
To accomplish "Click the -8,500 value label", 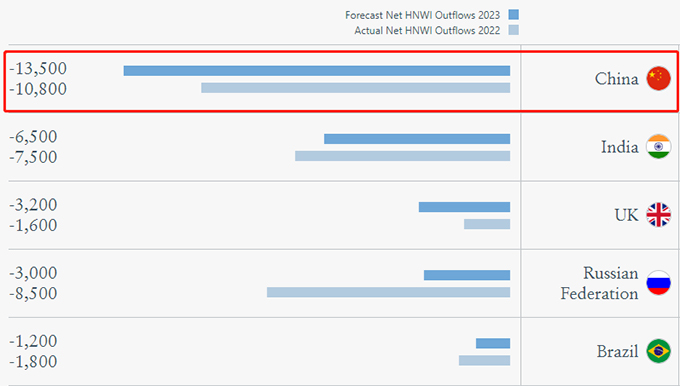I will click(x=33, y=294).
